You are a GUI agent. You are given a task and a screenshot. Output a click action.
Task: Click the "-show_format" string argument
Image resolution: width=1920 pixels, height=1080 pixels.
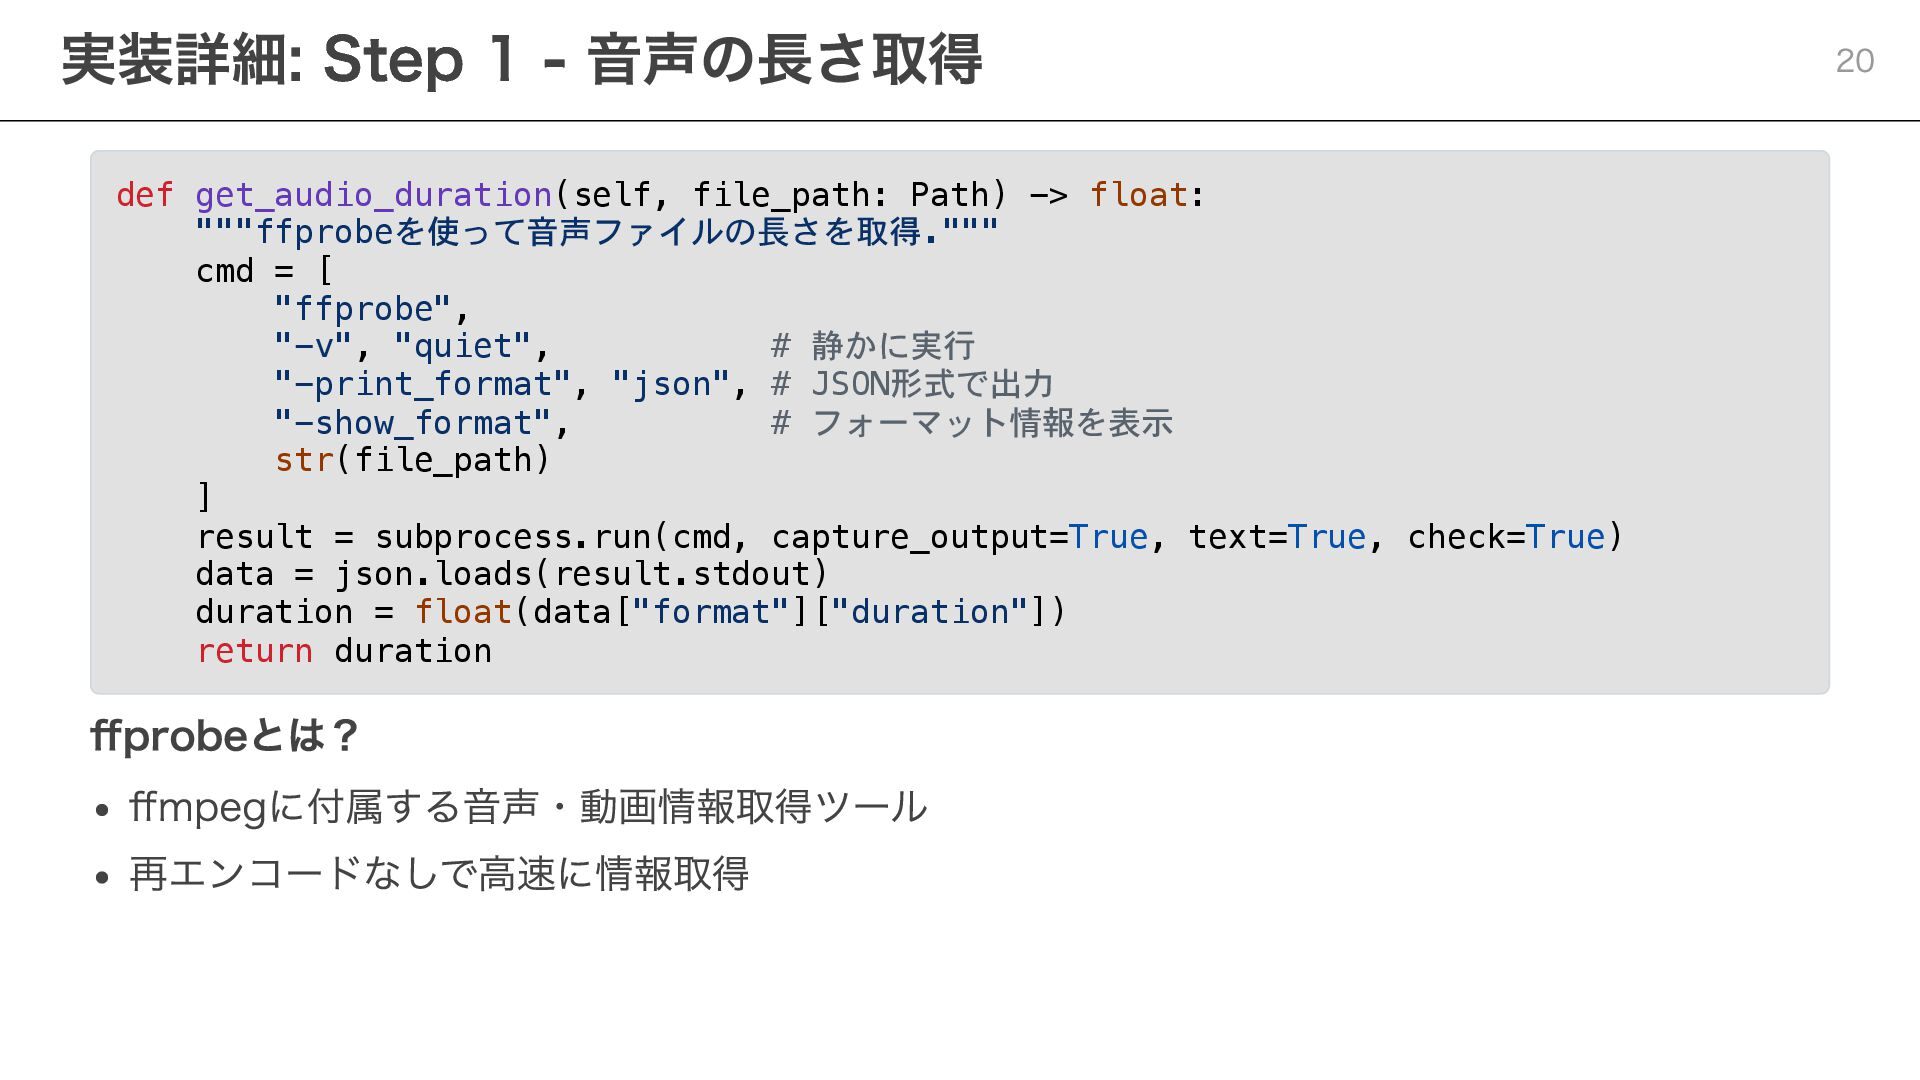pos(412,422)
